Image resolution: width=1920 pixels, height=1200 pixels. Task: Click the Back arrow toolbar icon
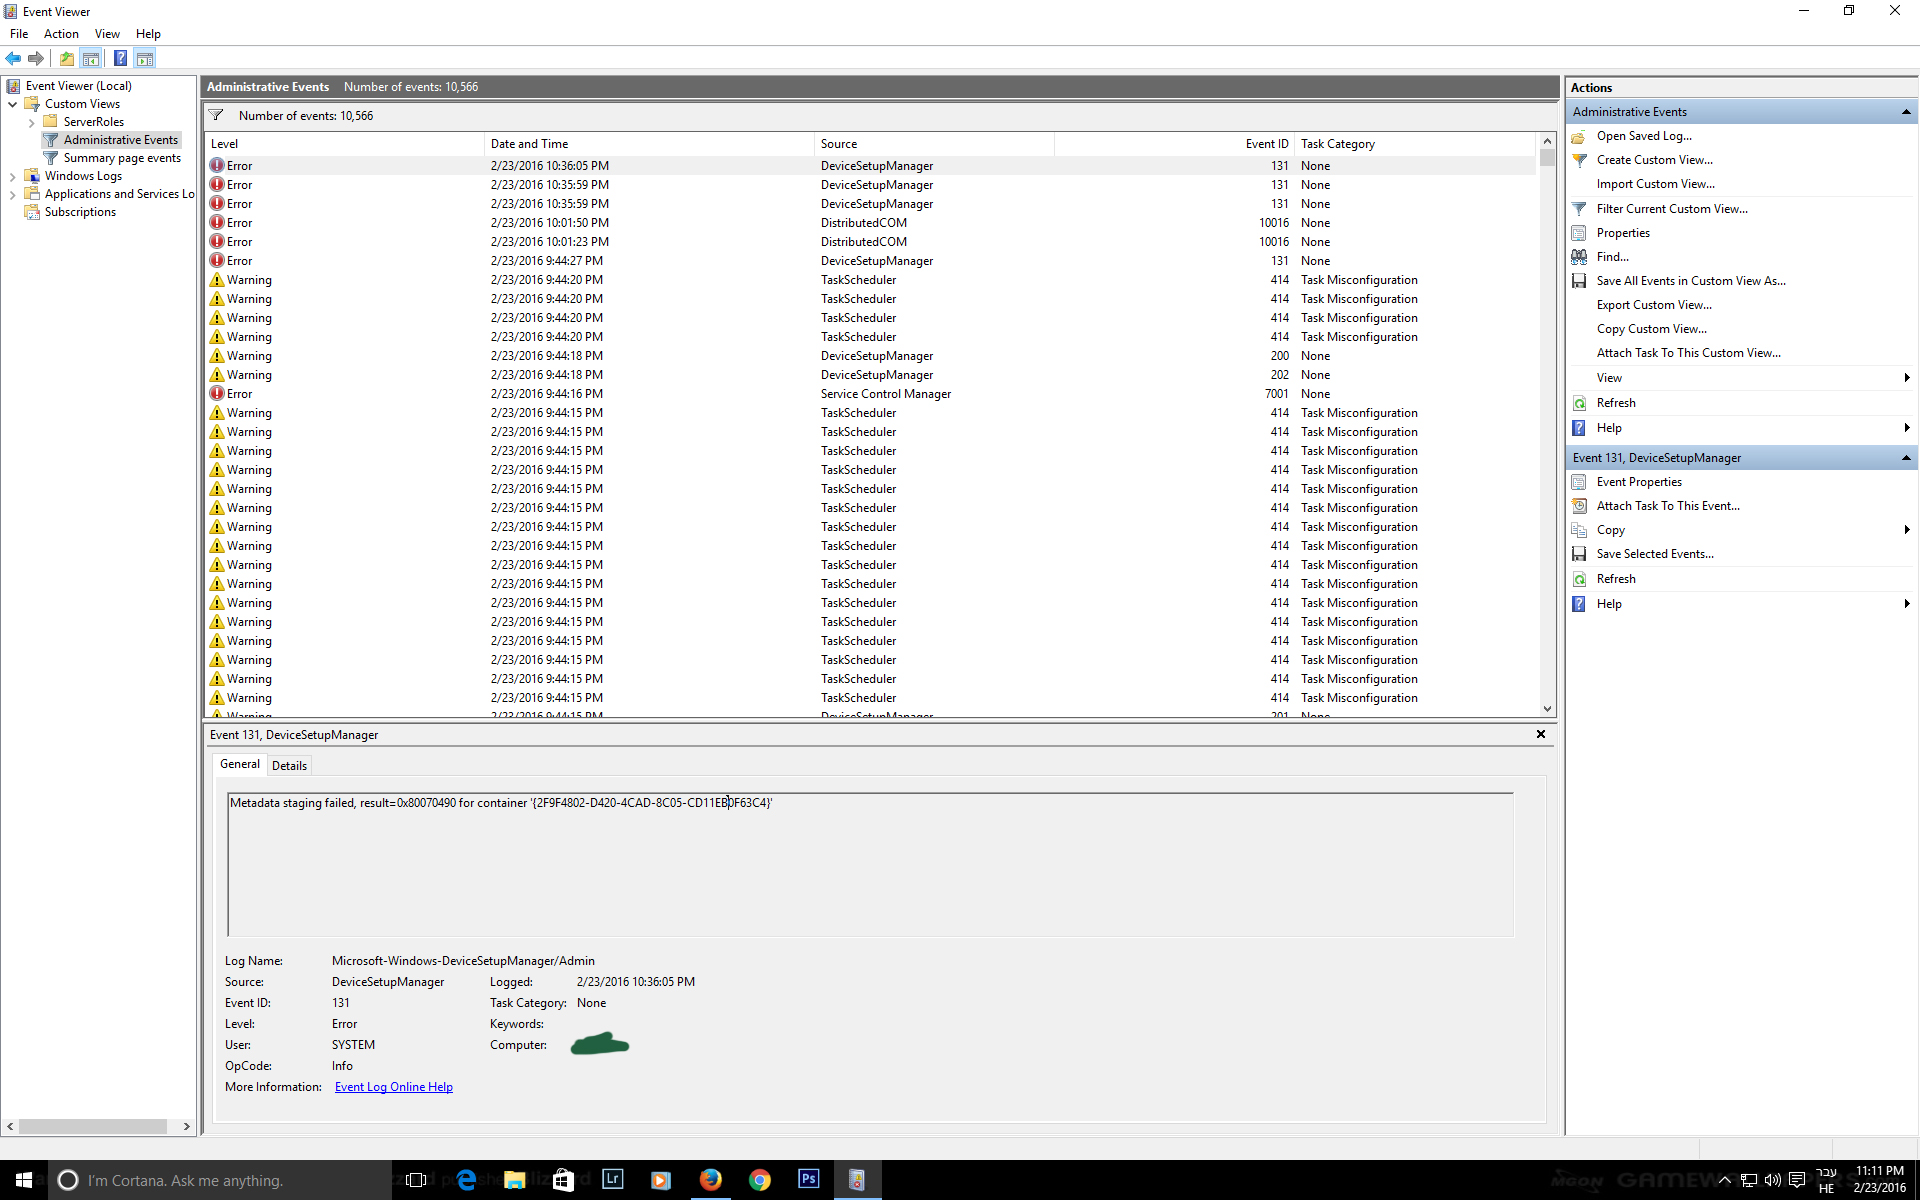point(14,58)
